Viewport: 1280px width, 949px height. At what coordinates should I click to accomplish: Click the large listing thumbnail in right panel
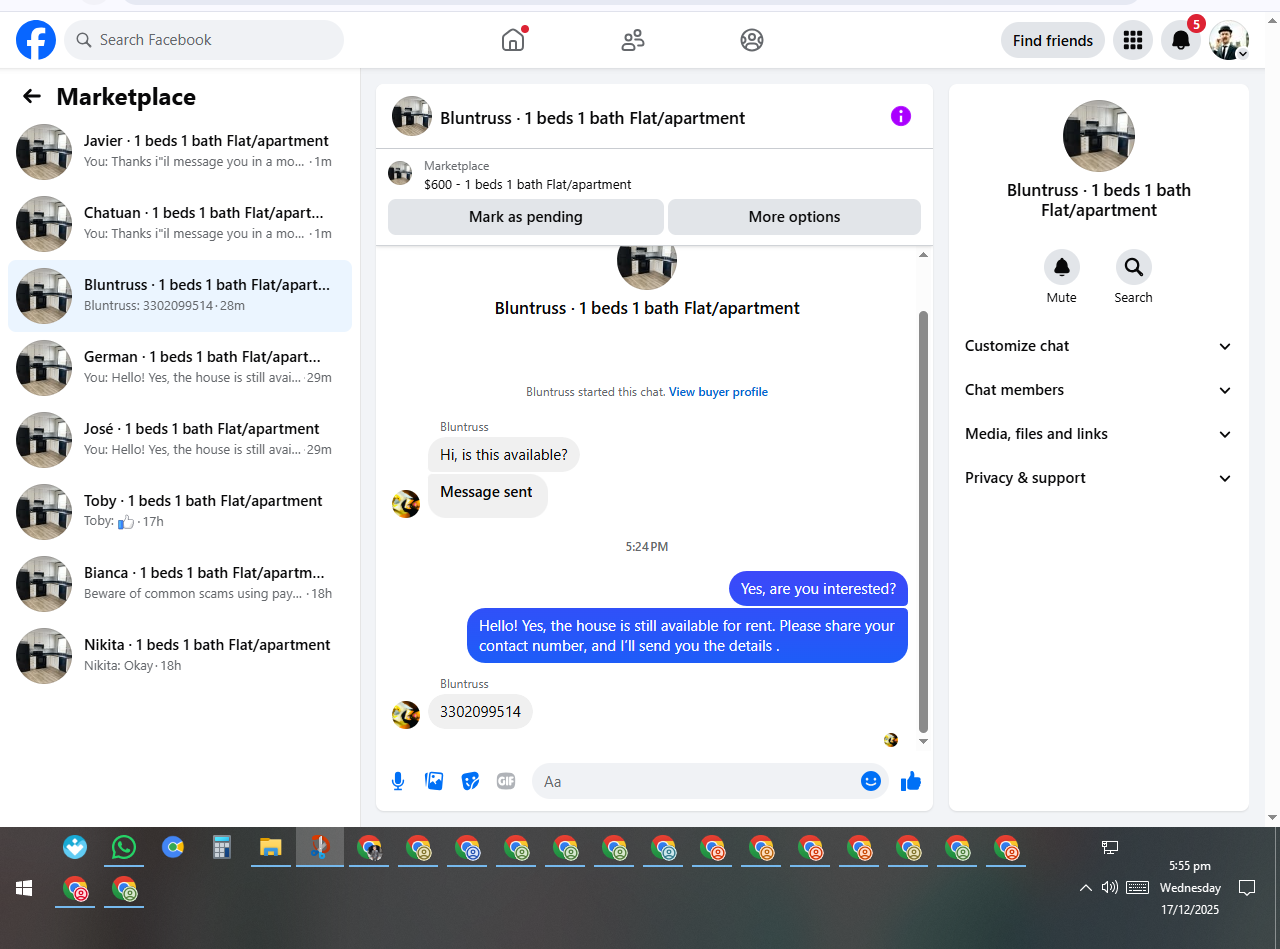coord(1099,136)
